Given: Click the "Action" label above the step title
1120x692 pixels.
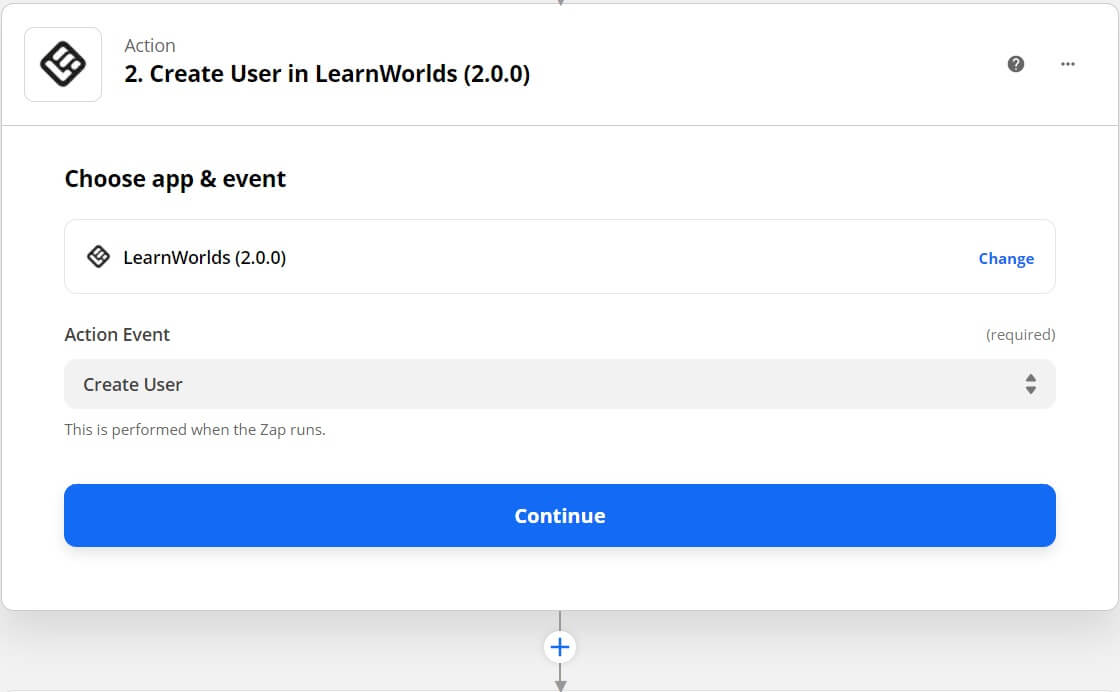Looking at the screenshot, I should tap(150, 45).
